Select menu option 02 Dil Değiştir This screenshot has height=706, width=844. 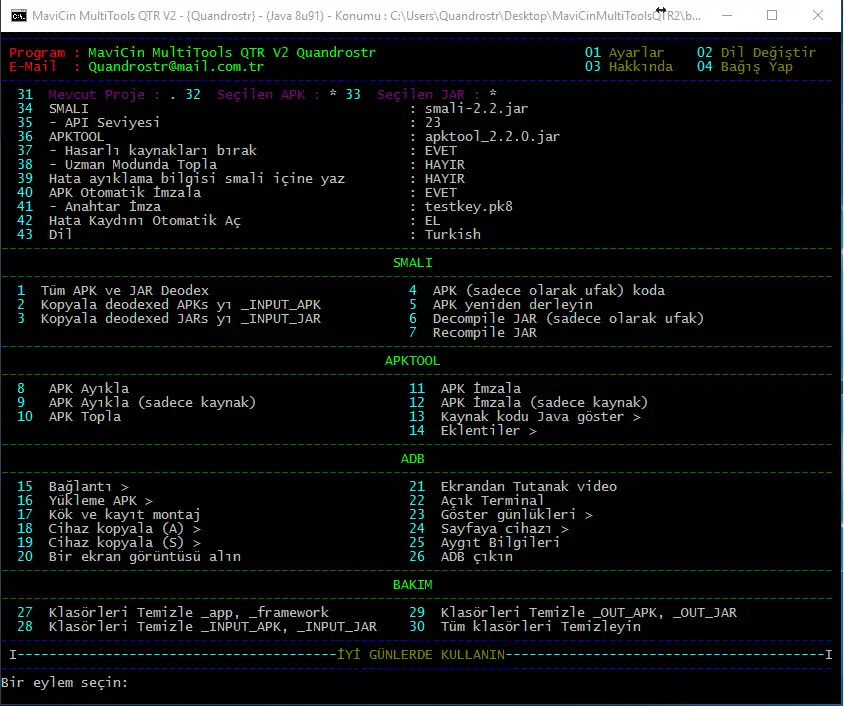click(x=756, y=53)
